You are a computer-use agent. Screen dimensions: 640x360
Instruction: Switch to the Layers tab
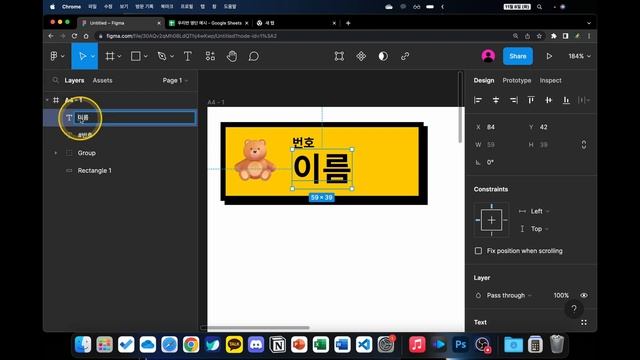tap(74, 80)
